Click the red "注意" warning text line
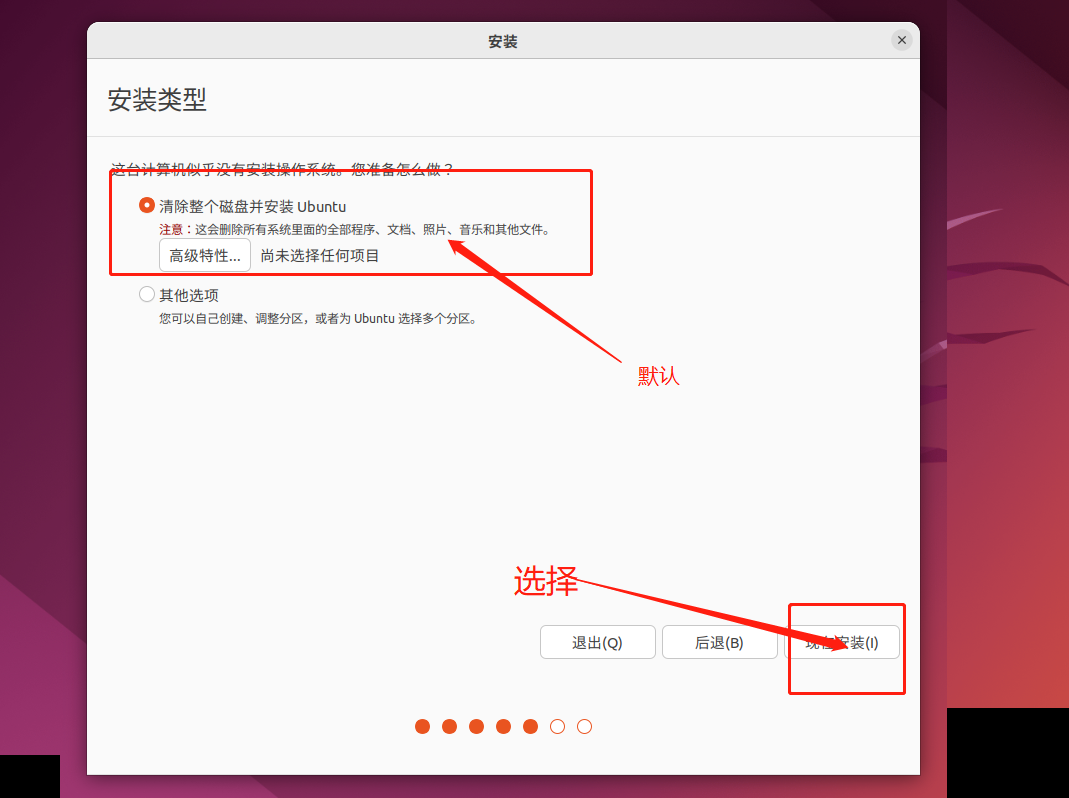The height and width of the screenshot is (798, 1069). click(x=355, y=230)
